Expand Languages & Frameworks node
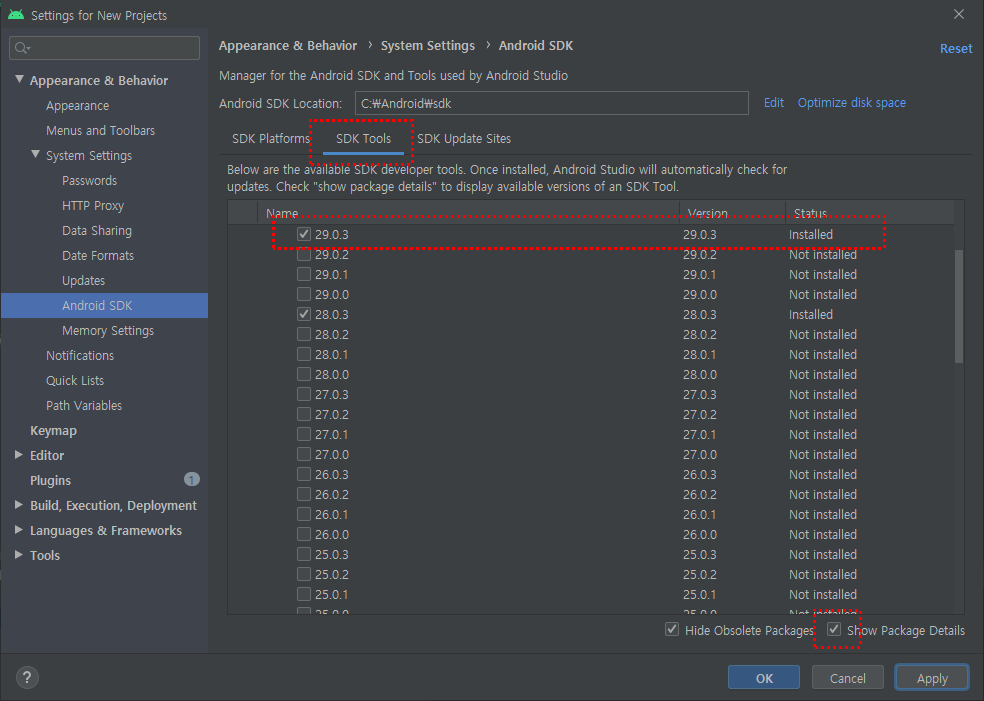Image resolution: width=984 pixels, height=701 pixels. (x=19, y=530)
